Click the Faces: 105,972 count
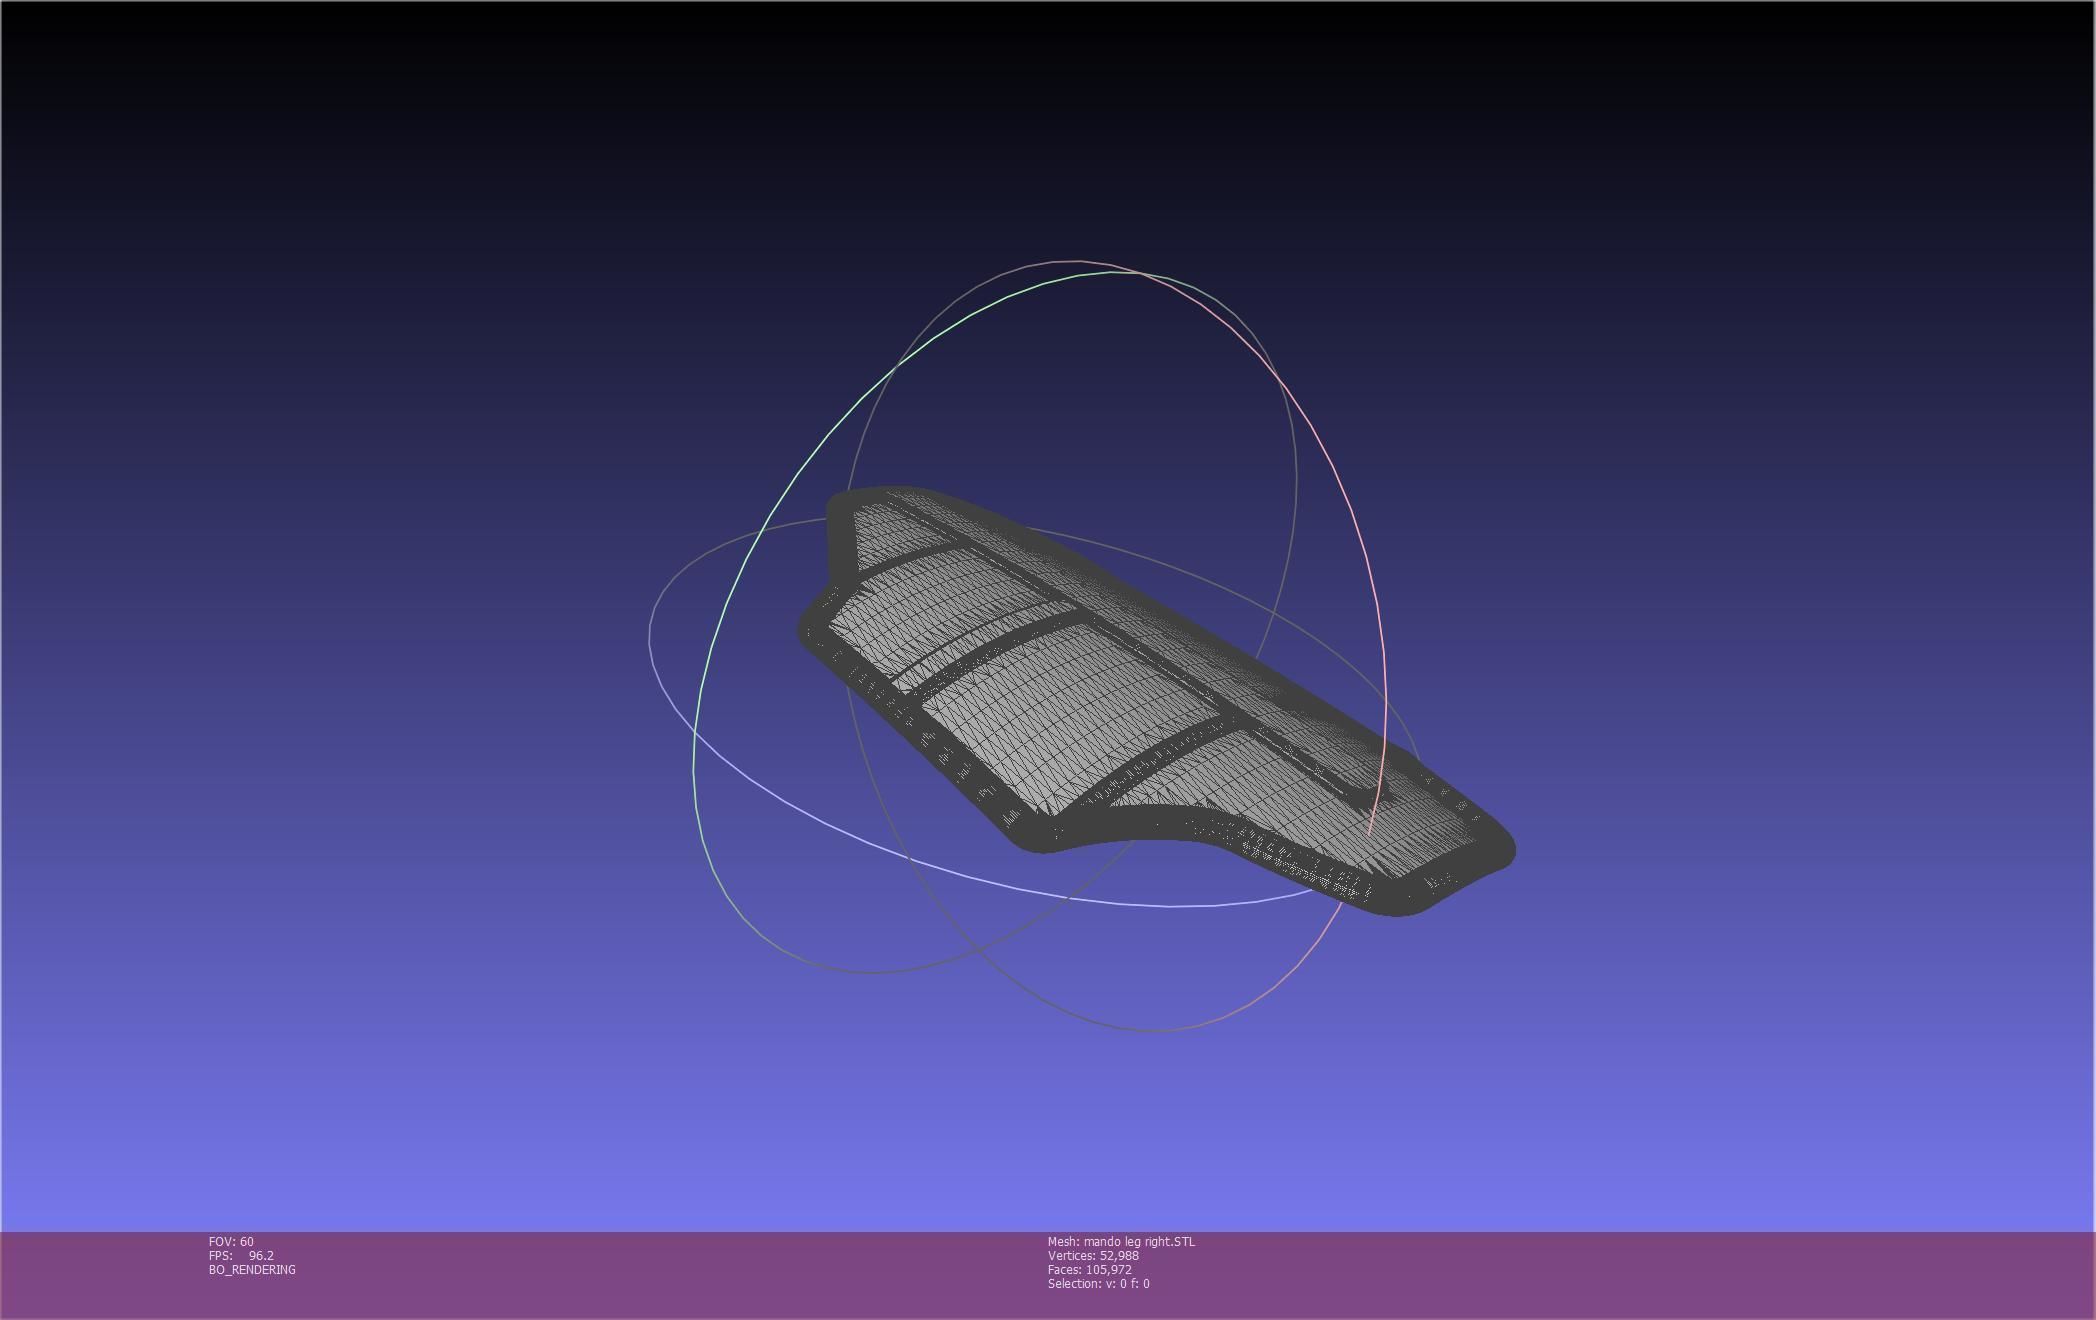The height and width of the screenshot is (1320, 2096). pos(1089,1269)
